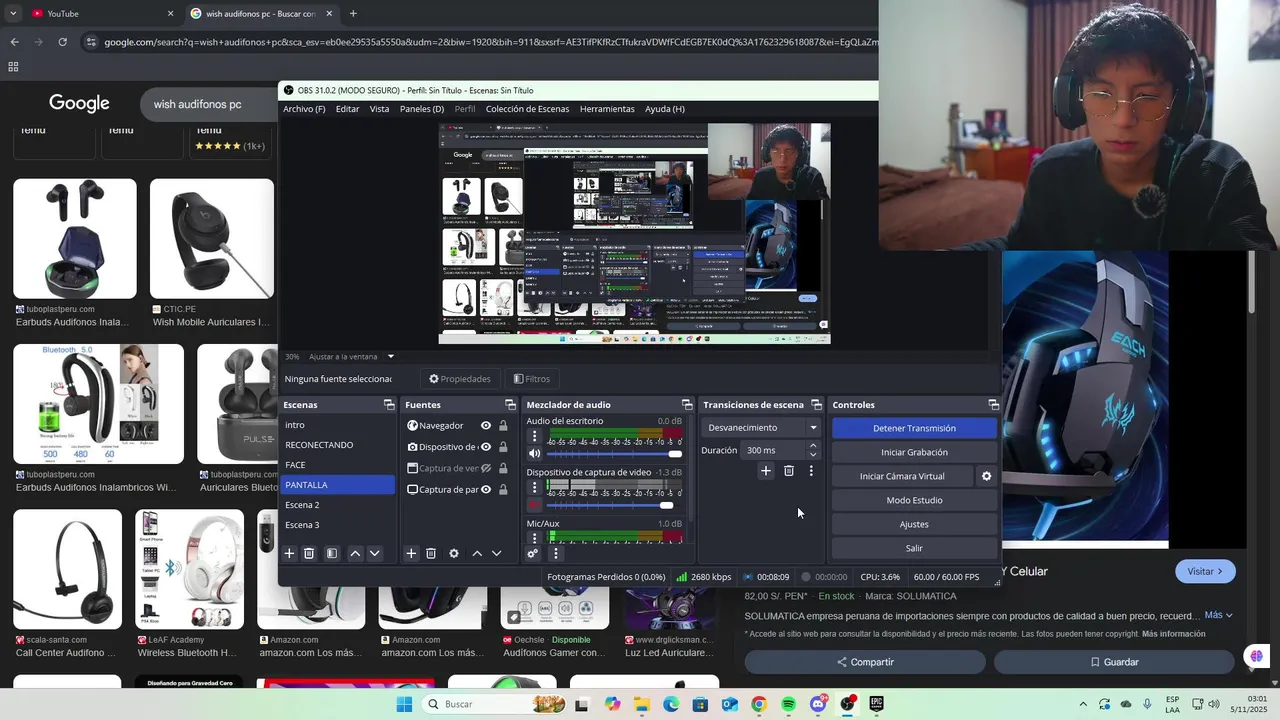Viewport: 1280px width, 720px height.
Task: Click Salir button in OBS
Action: pos(914,548)
